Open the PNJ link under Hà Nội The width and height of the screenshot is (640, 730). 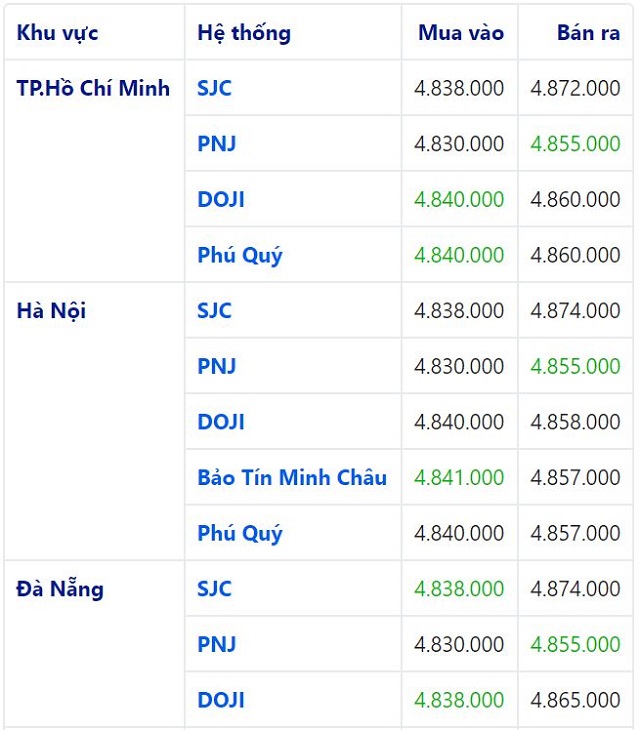click(216, 366)
